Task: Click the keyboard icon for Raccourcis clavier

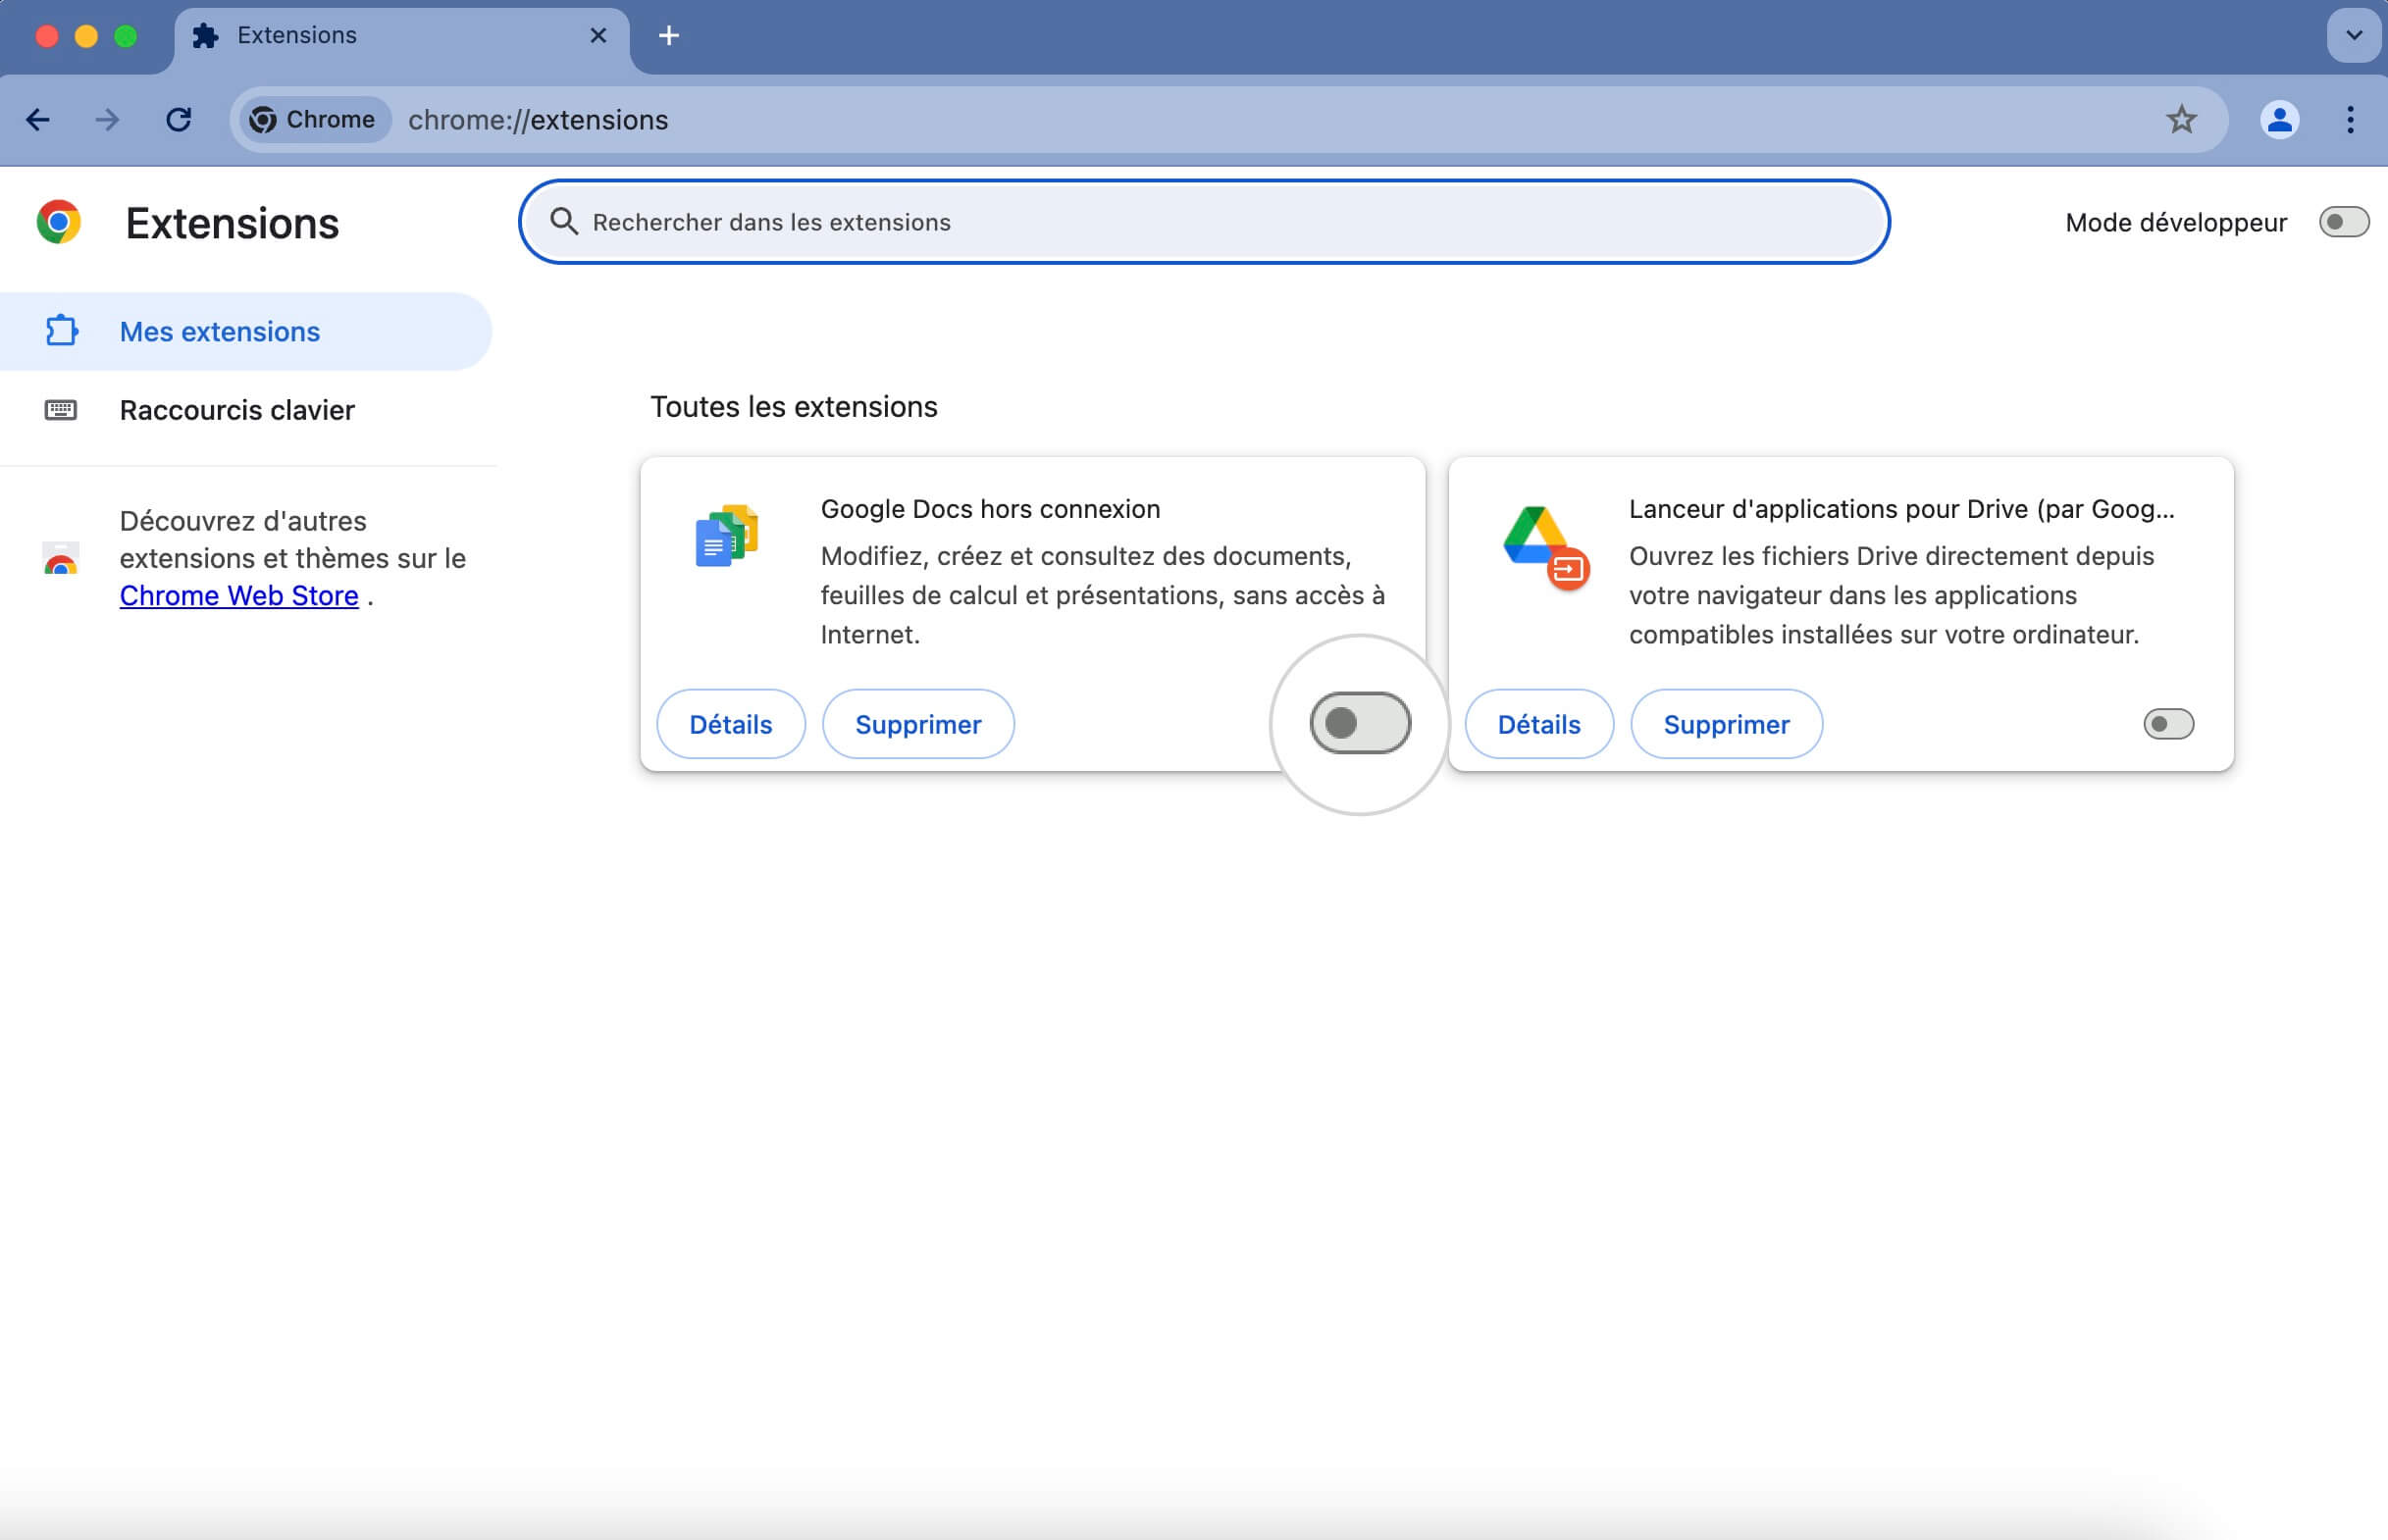Action: click(61, 410)
